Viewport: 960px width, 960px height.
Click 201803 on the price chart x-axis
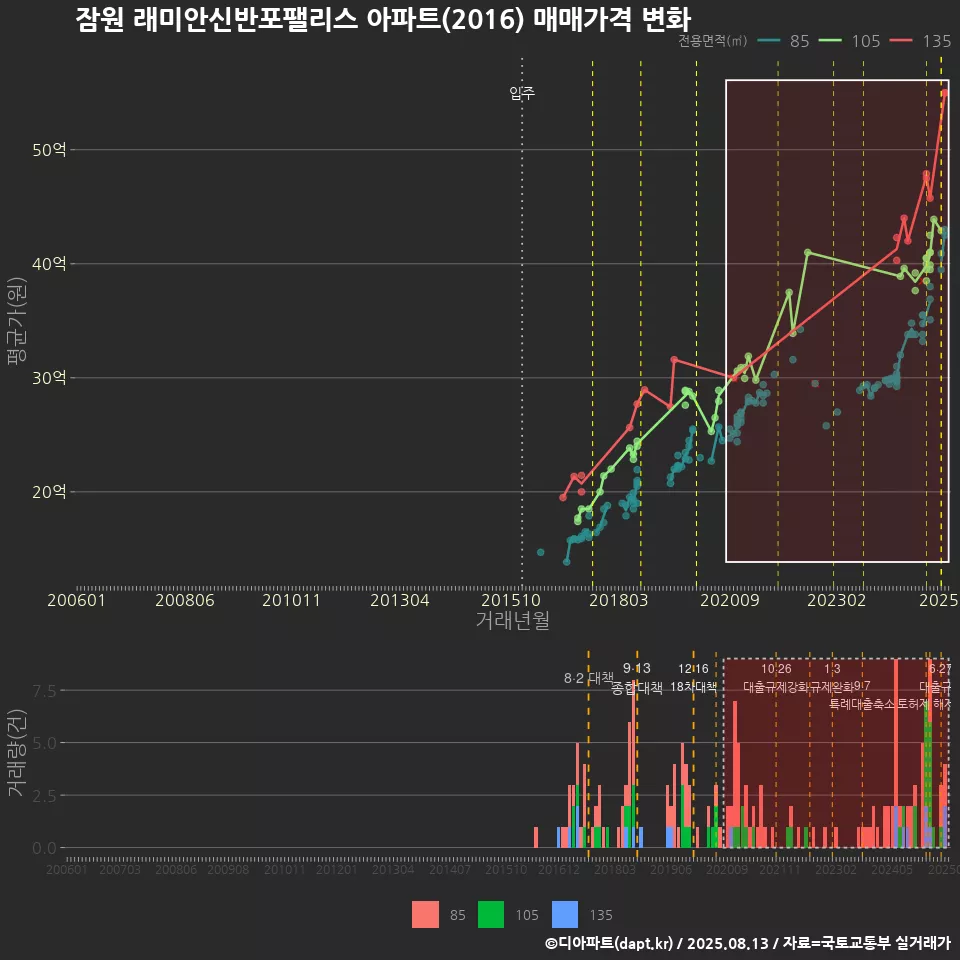[x=618, y=600]
